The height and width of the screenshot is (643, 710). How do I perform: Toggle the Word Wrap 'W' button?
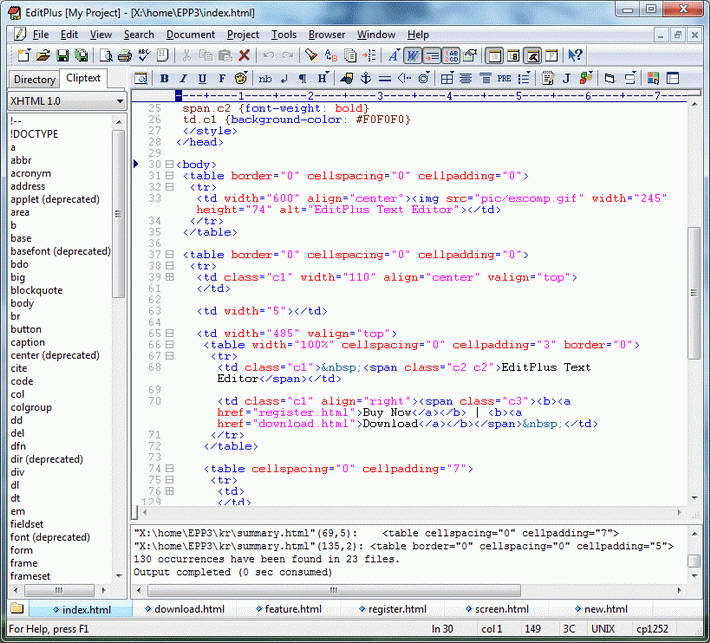[412, 55]
